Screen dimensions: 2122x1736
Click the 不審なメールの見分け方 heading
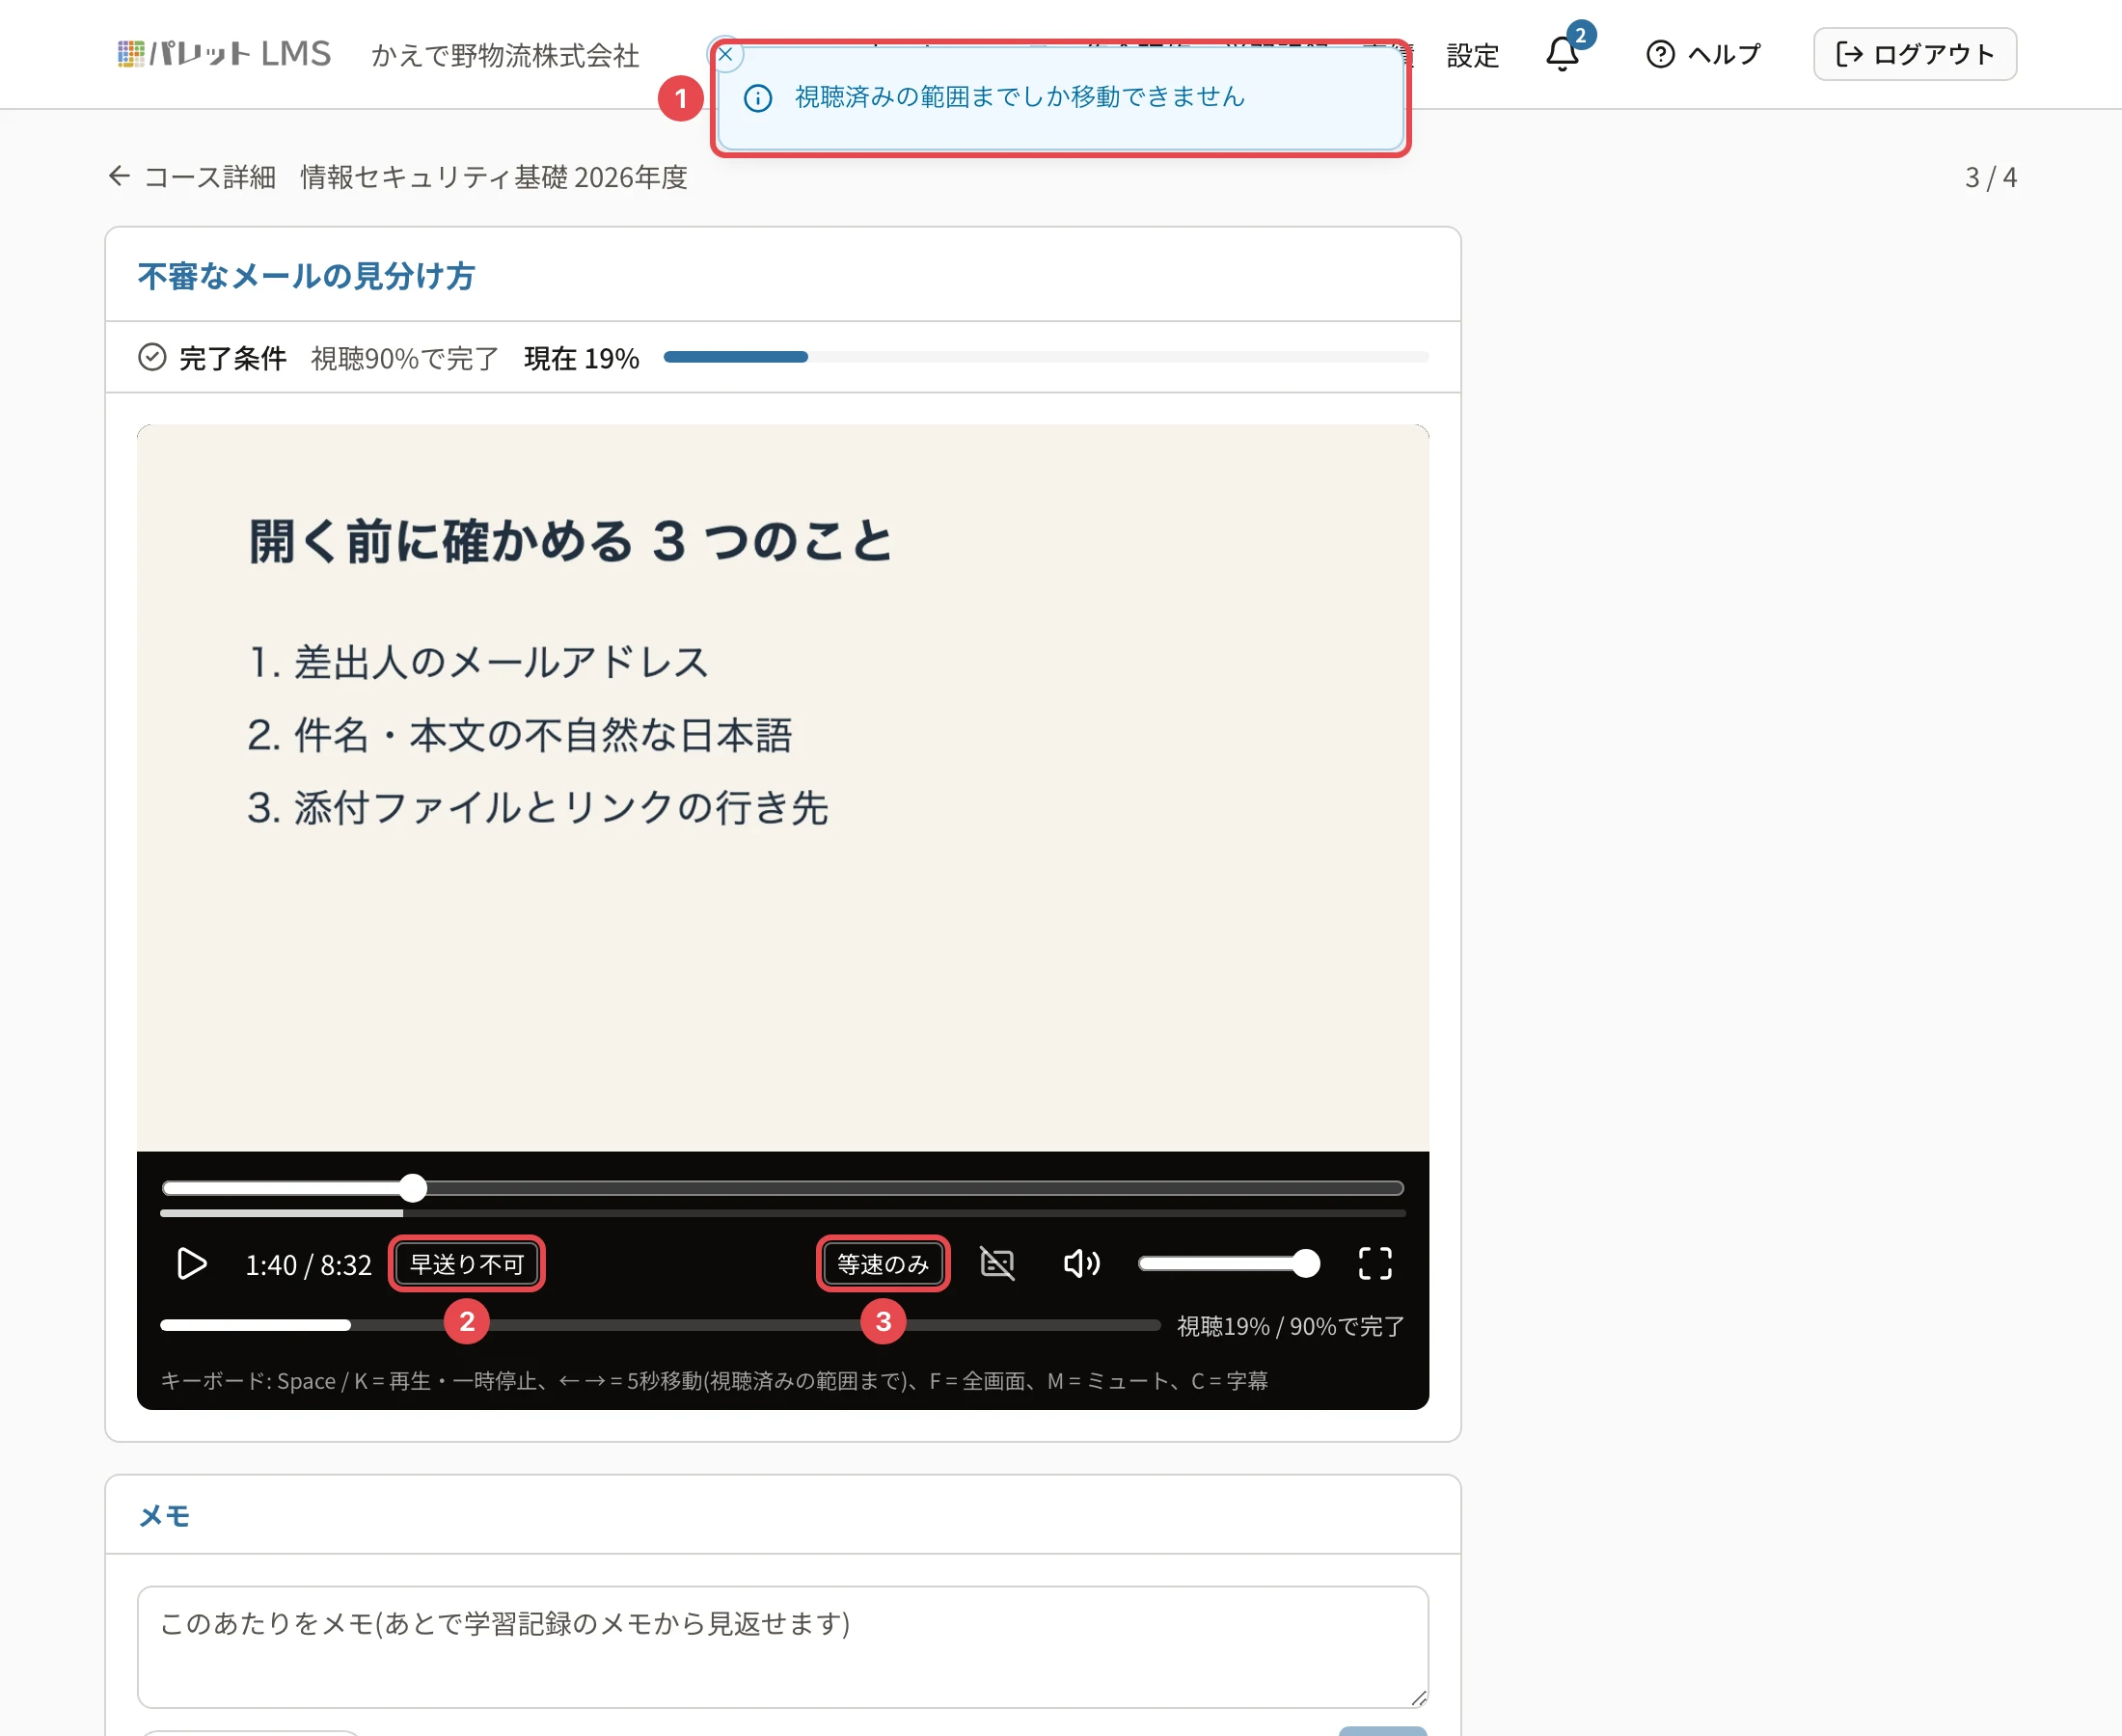coord(306,276)
